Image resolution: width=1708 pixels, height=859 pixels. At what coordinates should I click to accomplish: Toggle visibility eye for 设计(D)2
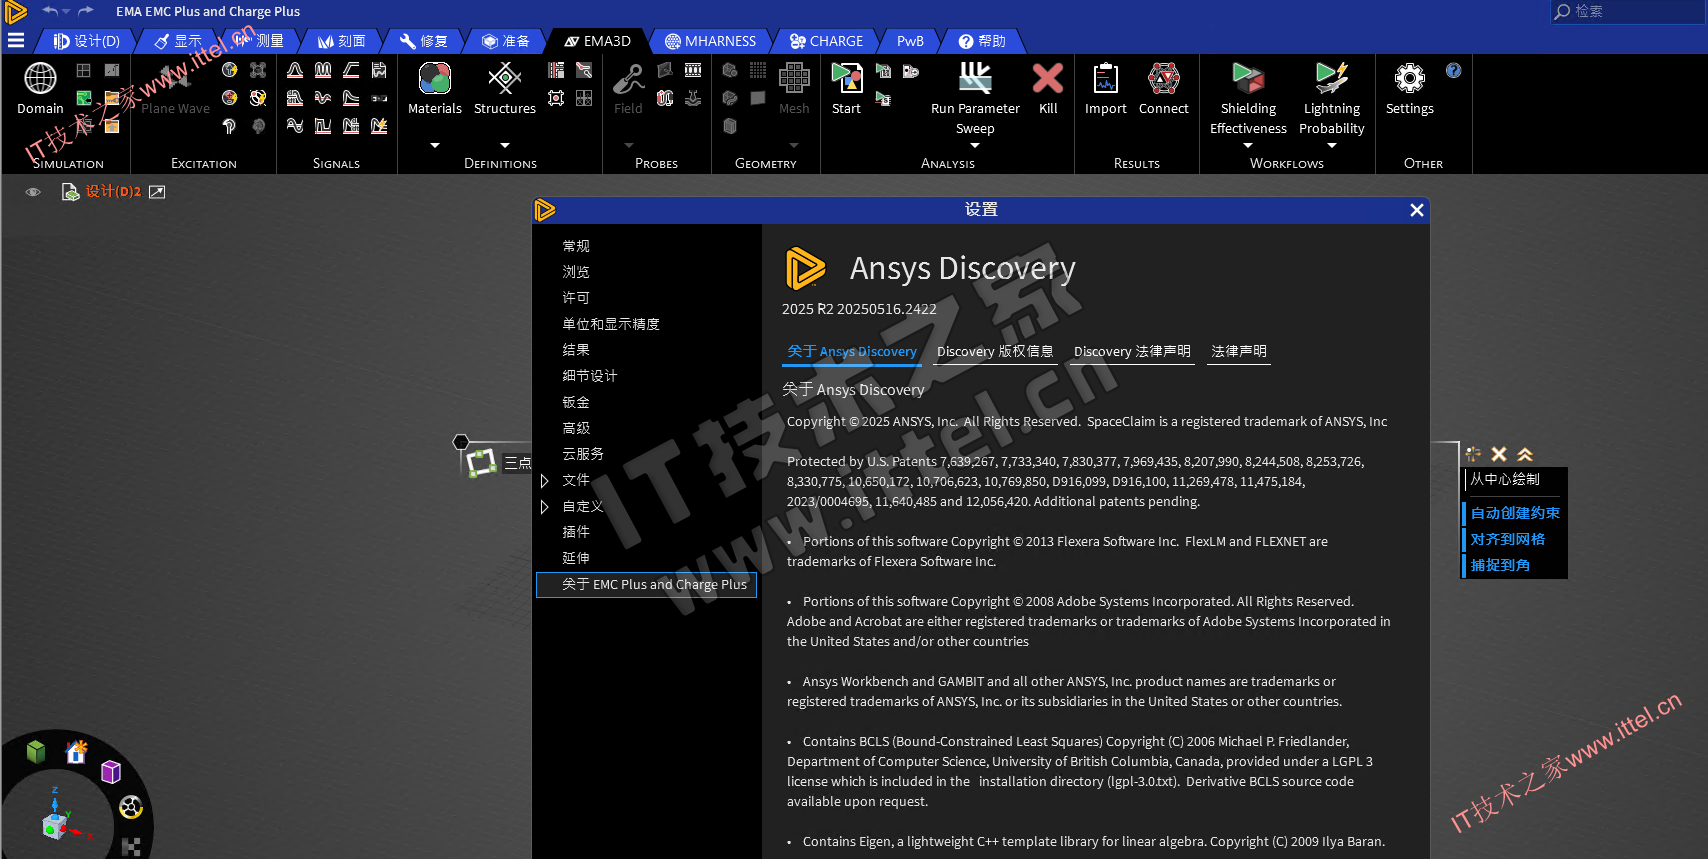point(33,192)
